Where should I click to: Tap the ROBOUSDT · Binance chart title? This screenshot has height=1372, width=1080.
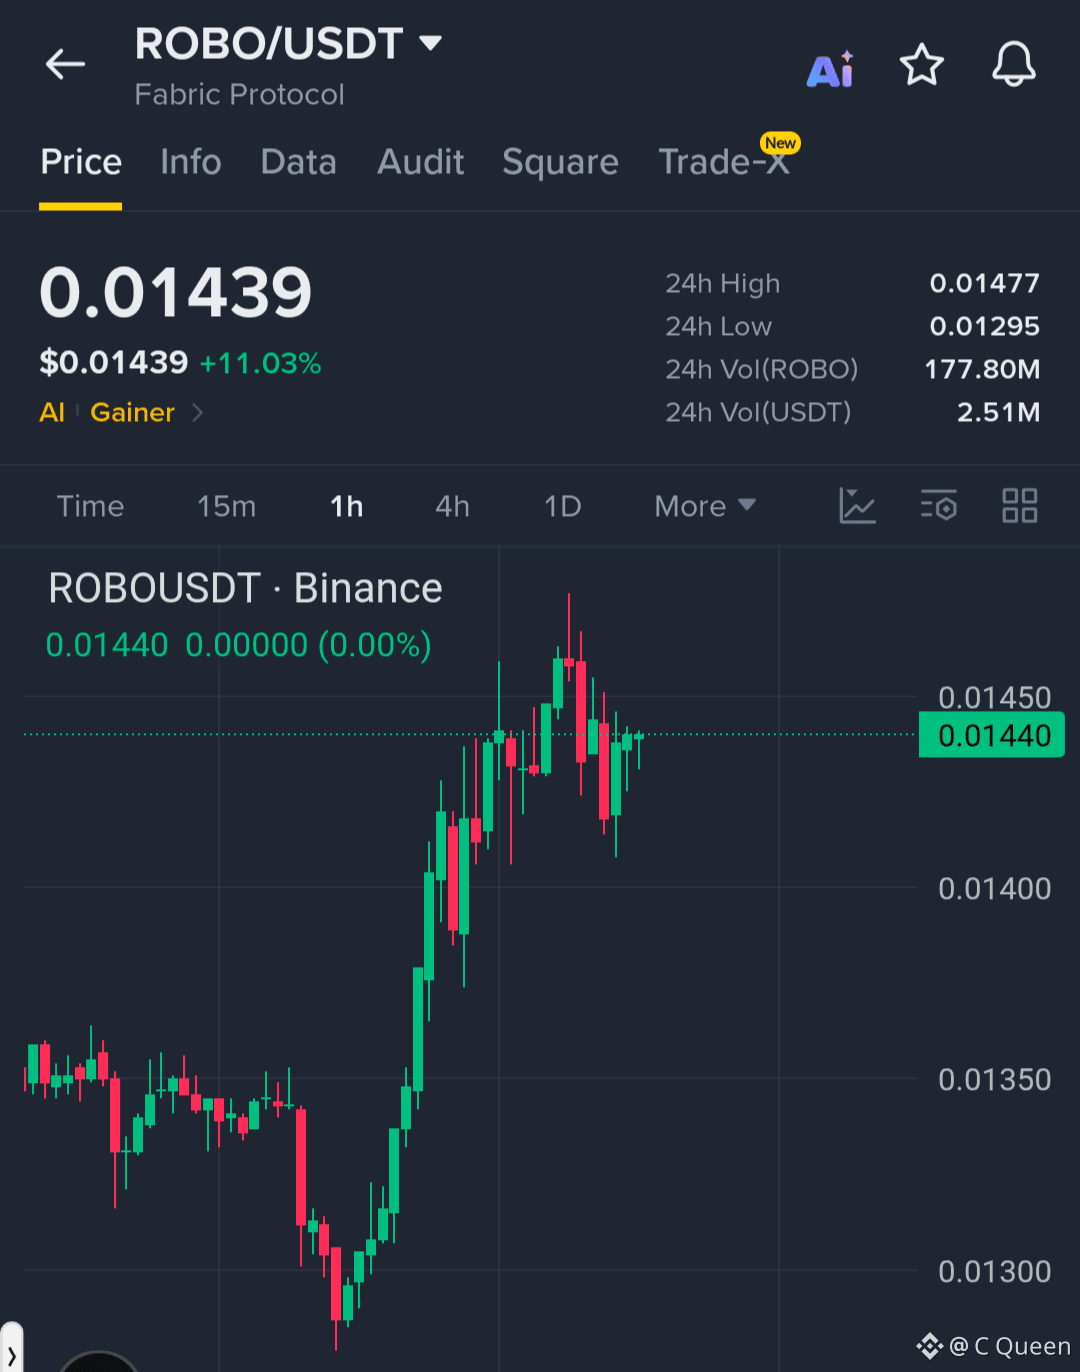point(245,588)
